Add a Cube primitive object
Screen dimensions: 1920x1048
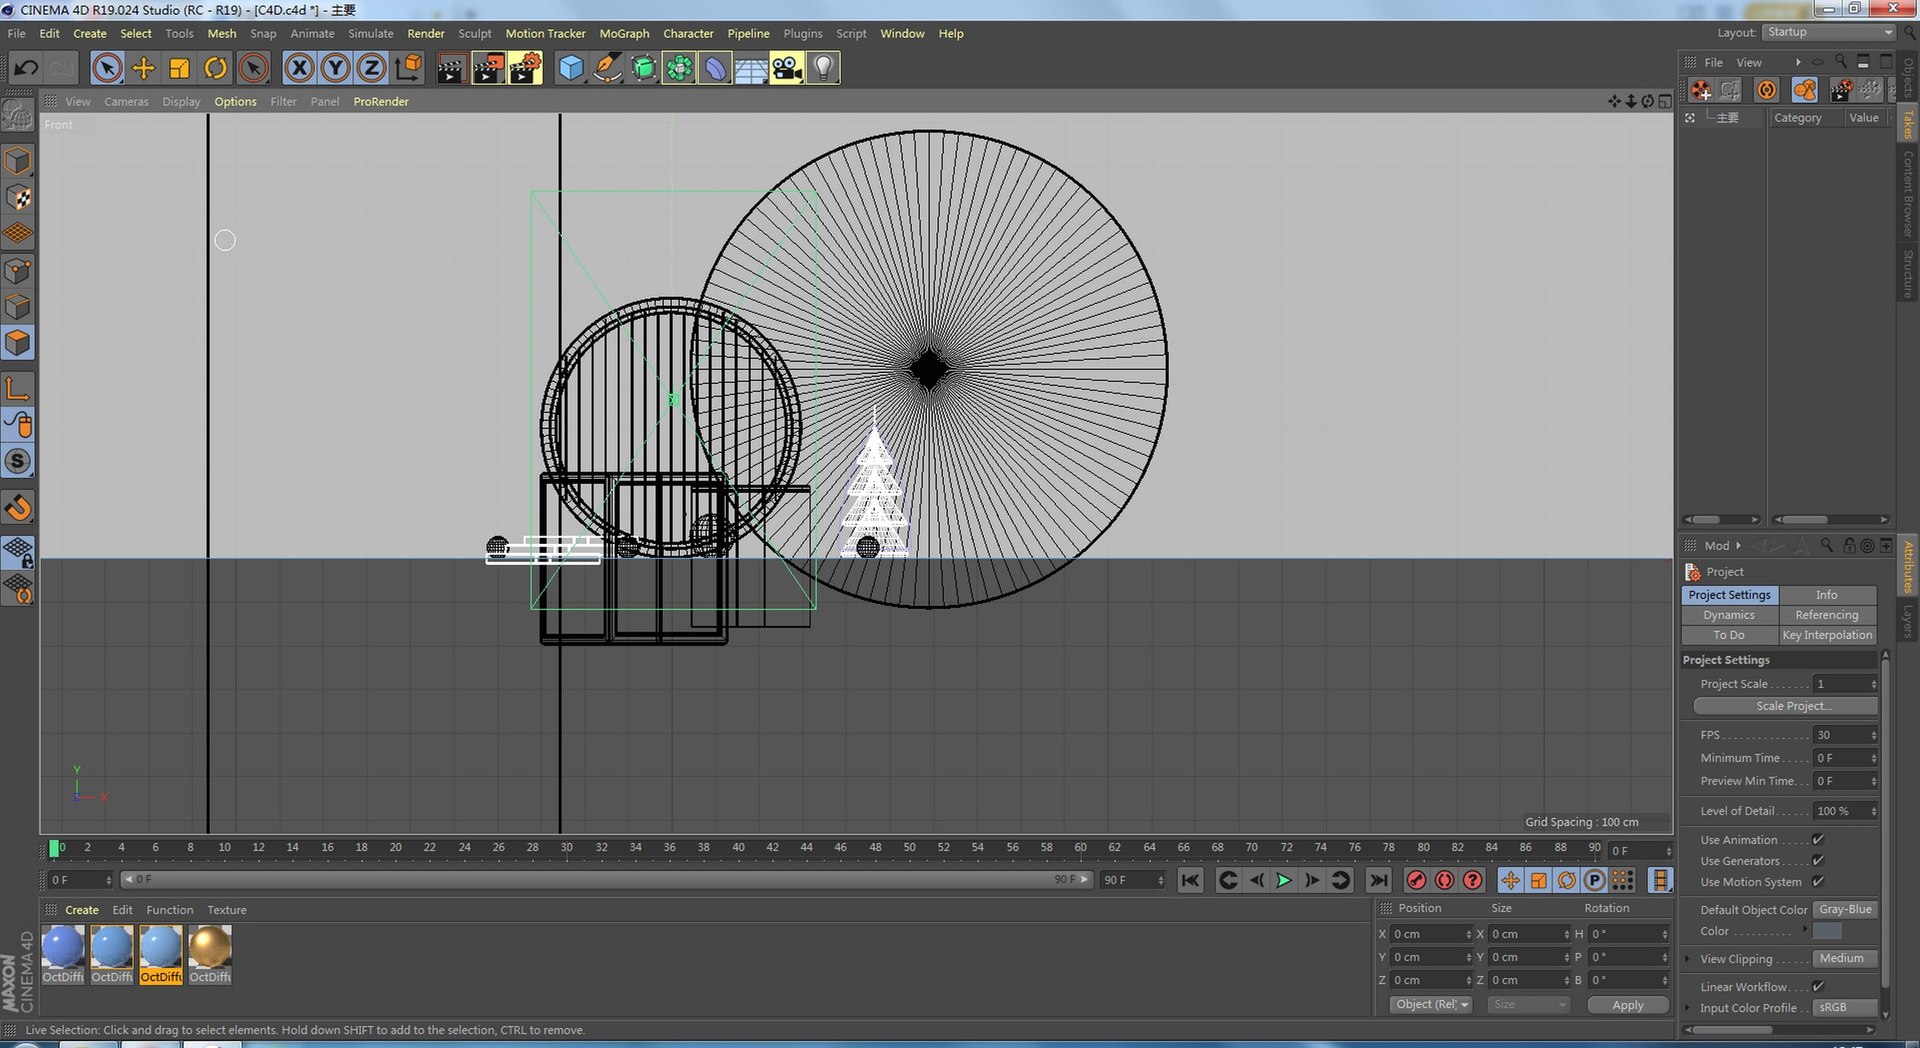[x=570, y=68]
